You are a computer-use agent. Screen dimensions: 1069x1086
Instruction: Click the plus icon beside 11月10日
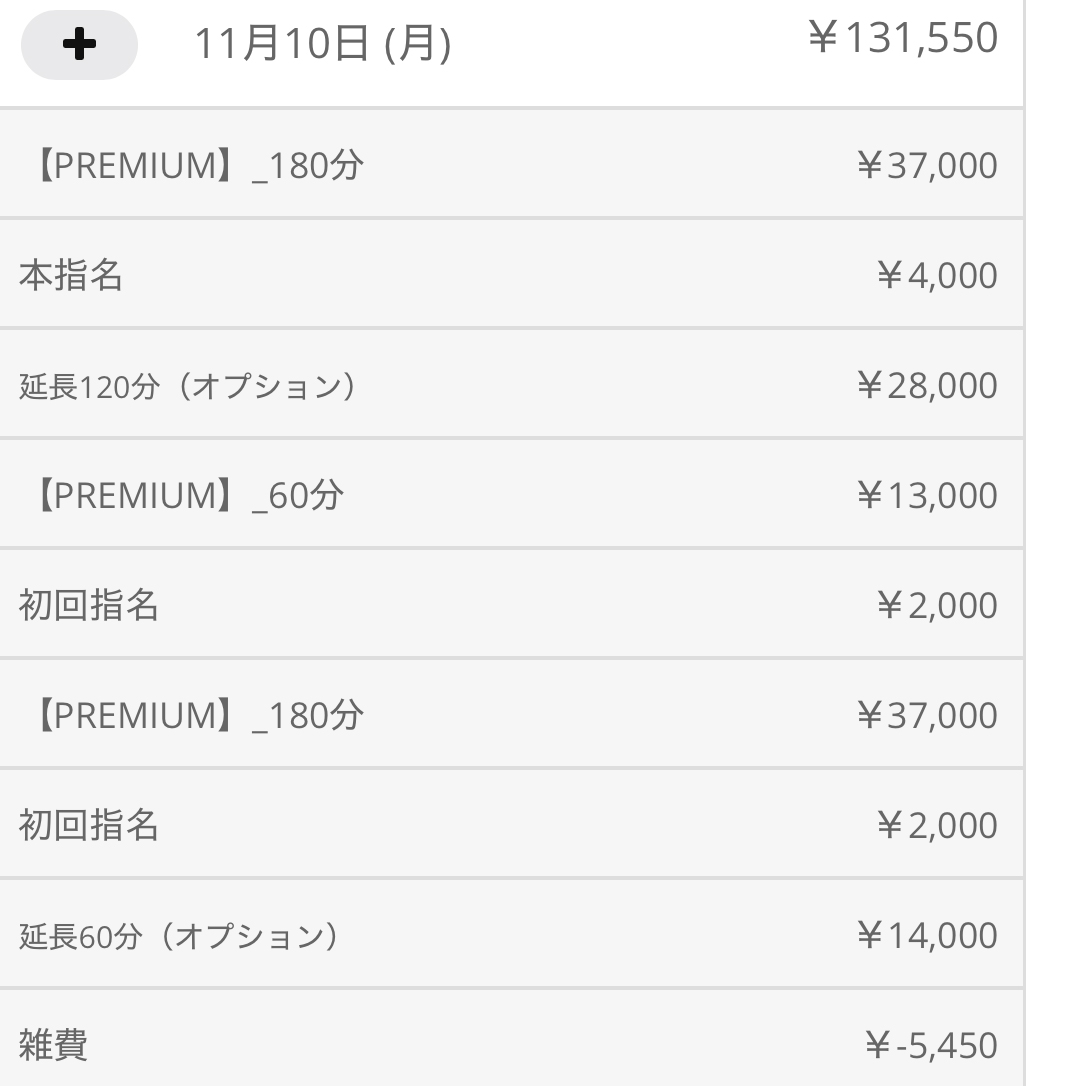[x=79, y=45]
